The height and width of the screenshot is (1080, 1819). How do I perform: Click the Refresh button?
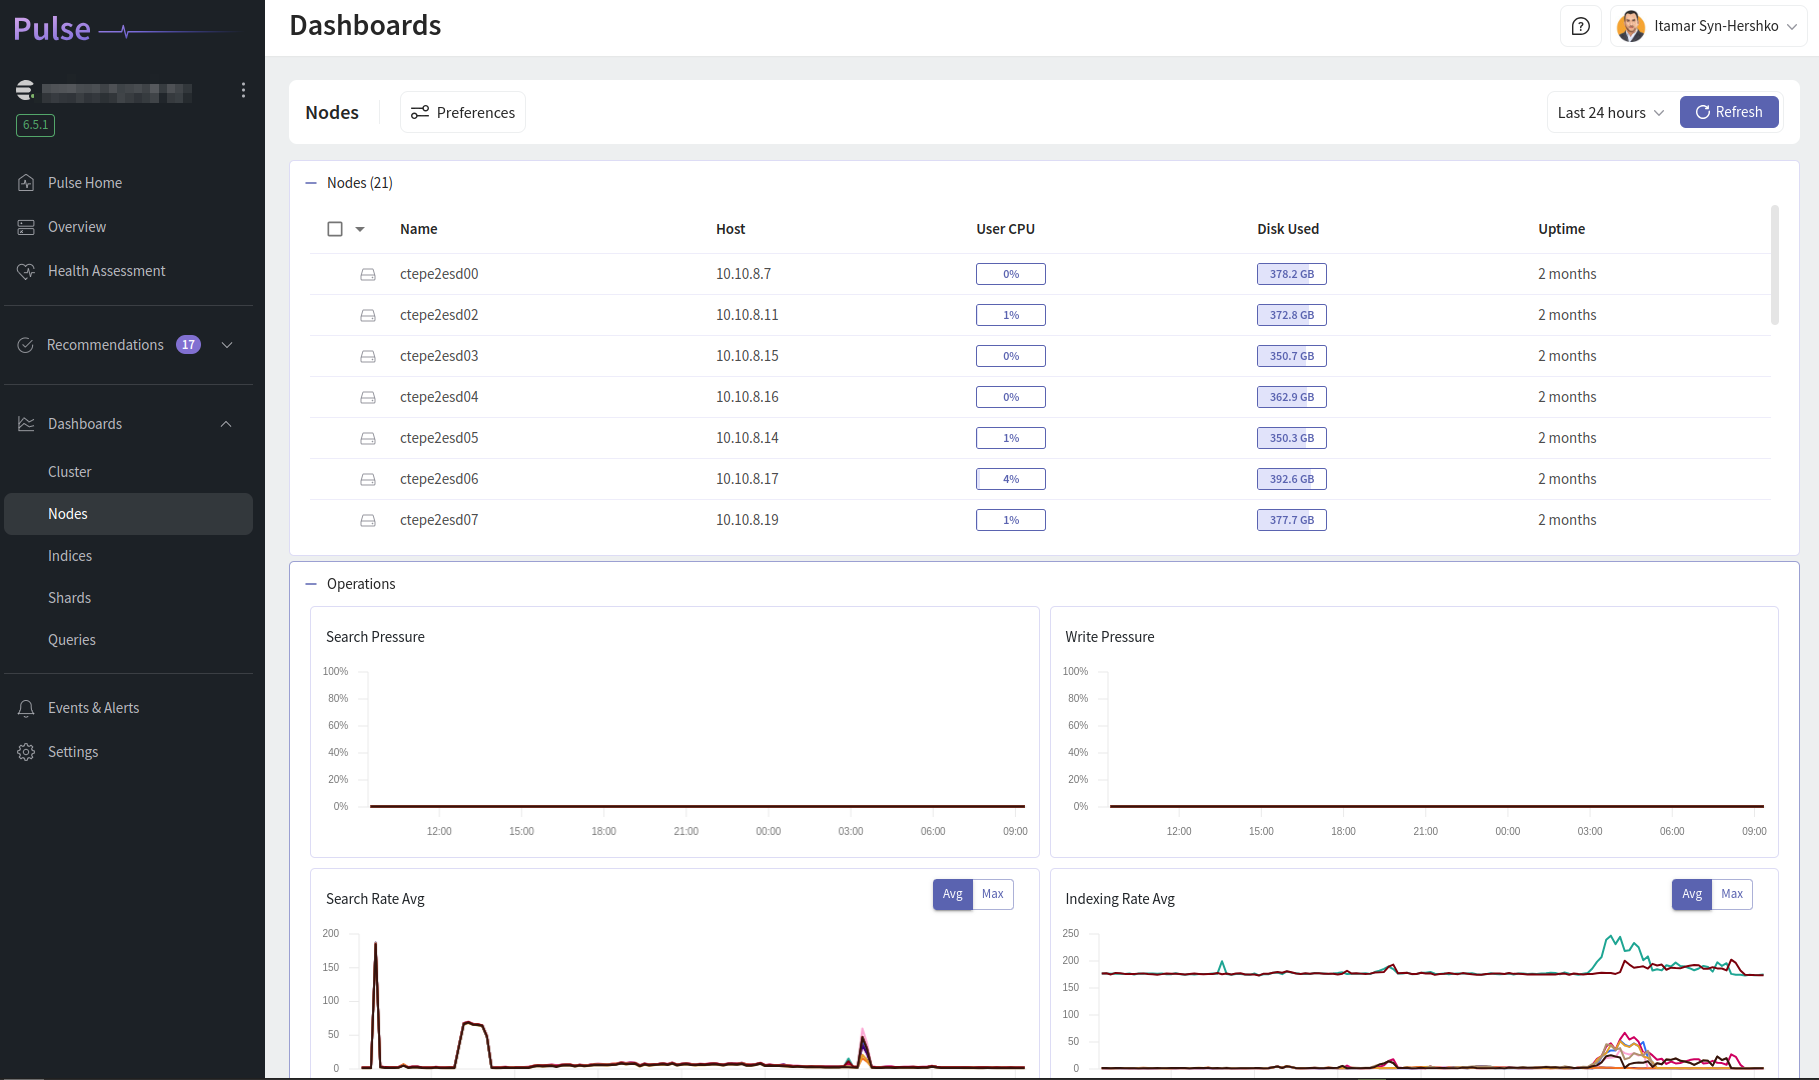coord(1729,112)
